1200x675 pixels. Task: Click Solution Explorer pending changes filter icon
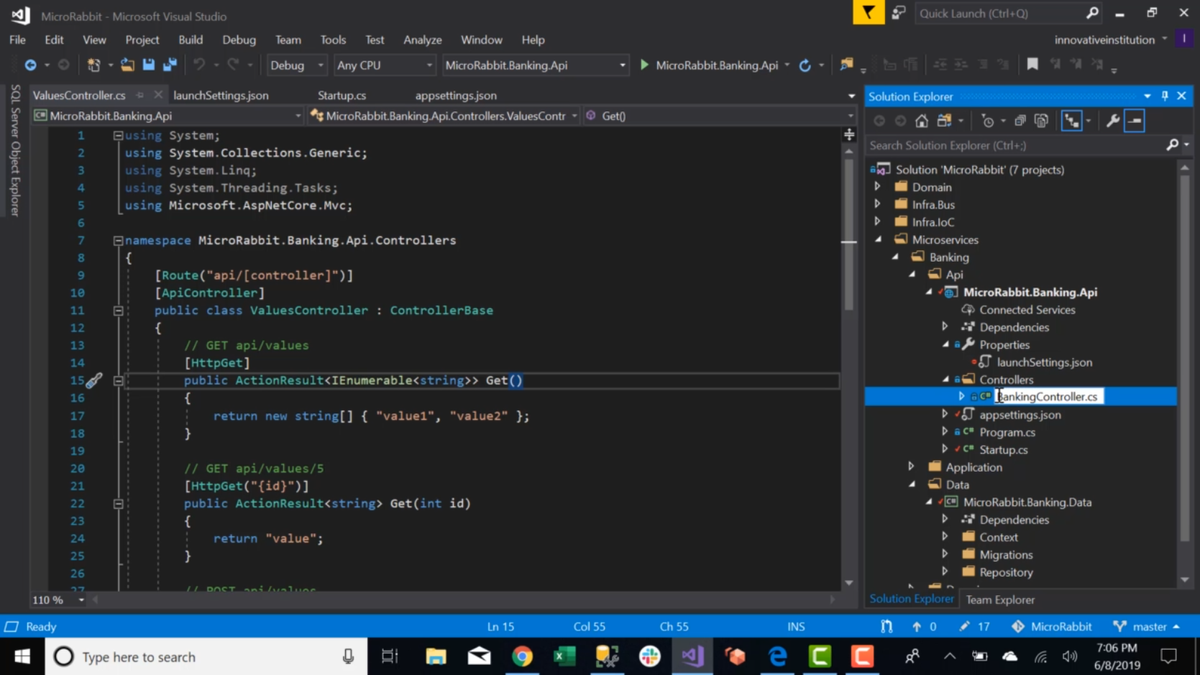[988, 121]
